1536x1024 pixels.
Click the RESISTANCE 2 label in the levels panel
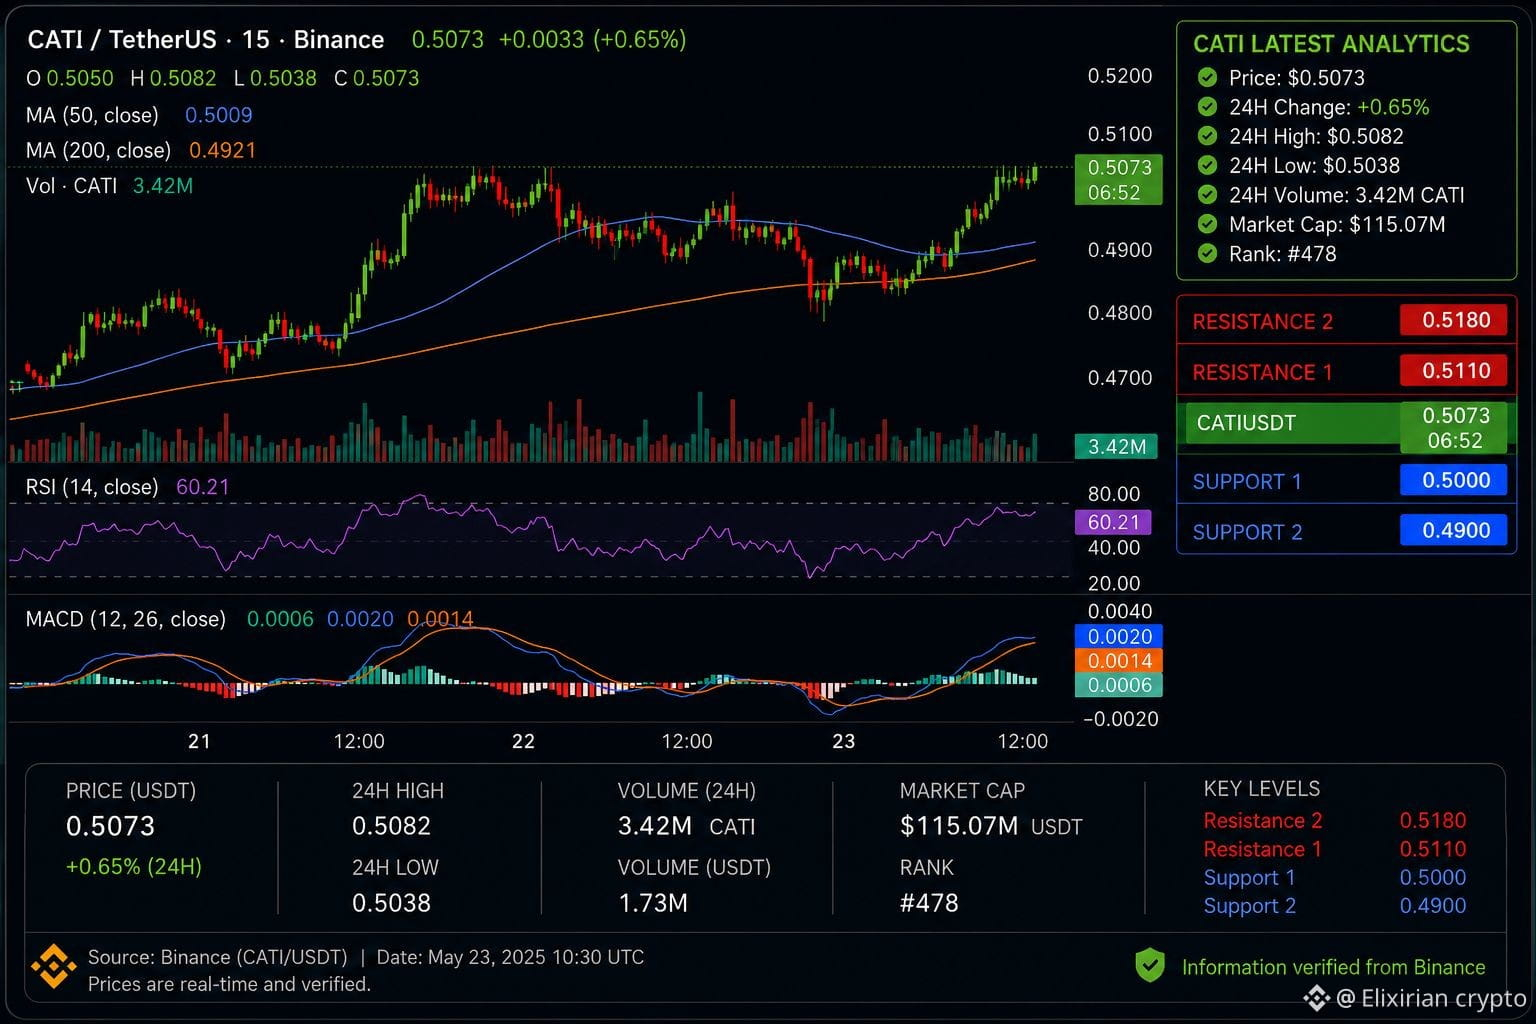click(x=1262, y=321)
